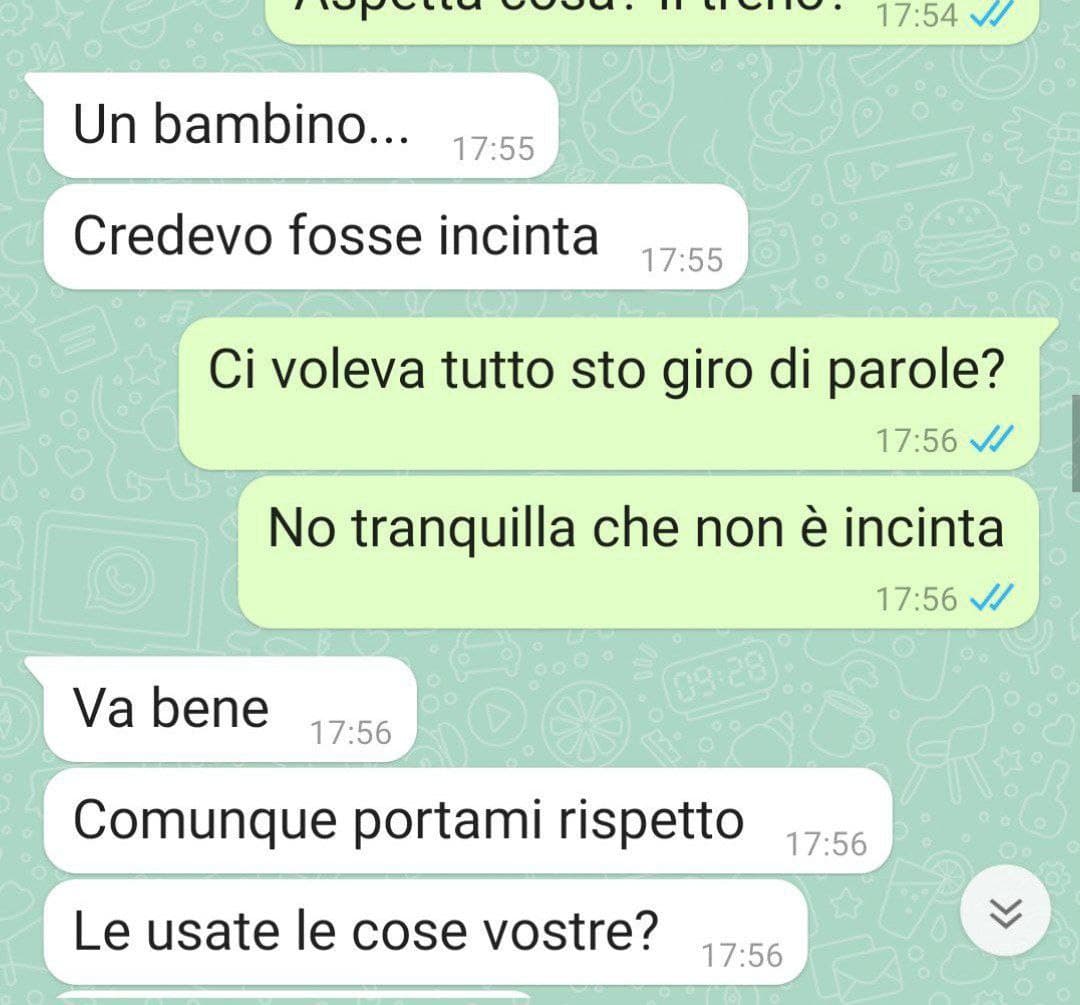Tap the 'Va bene' message bubble
The width and height of the screenshot is (1080, 1005).
(230, 709)
